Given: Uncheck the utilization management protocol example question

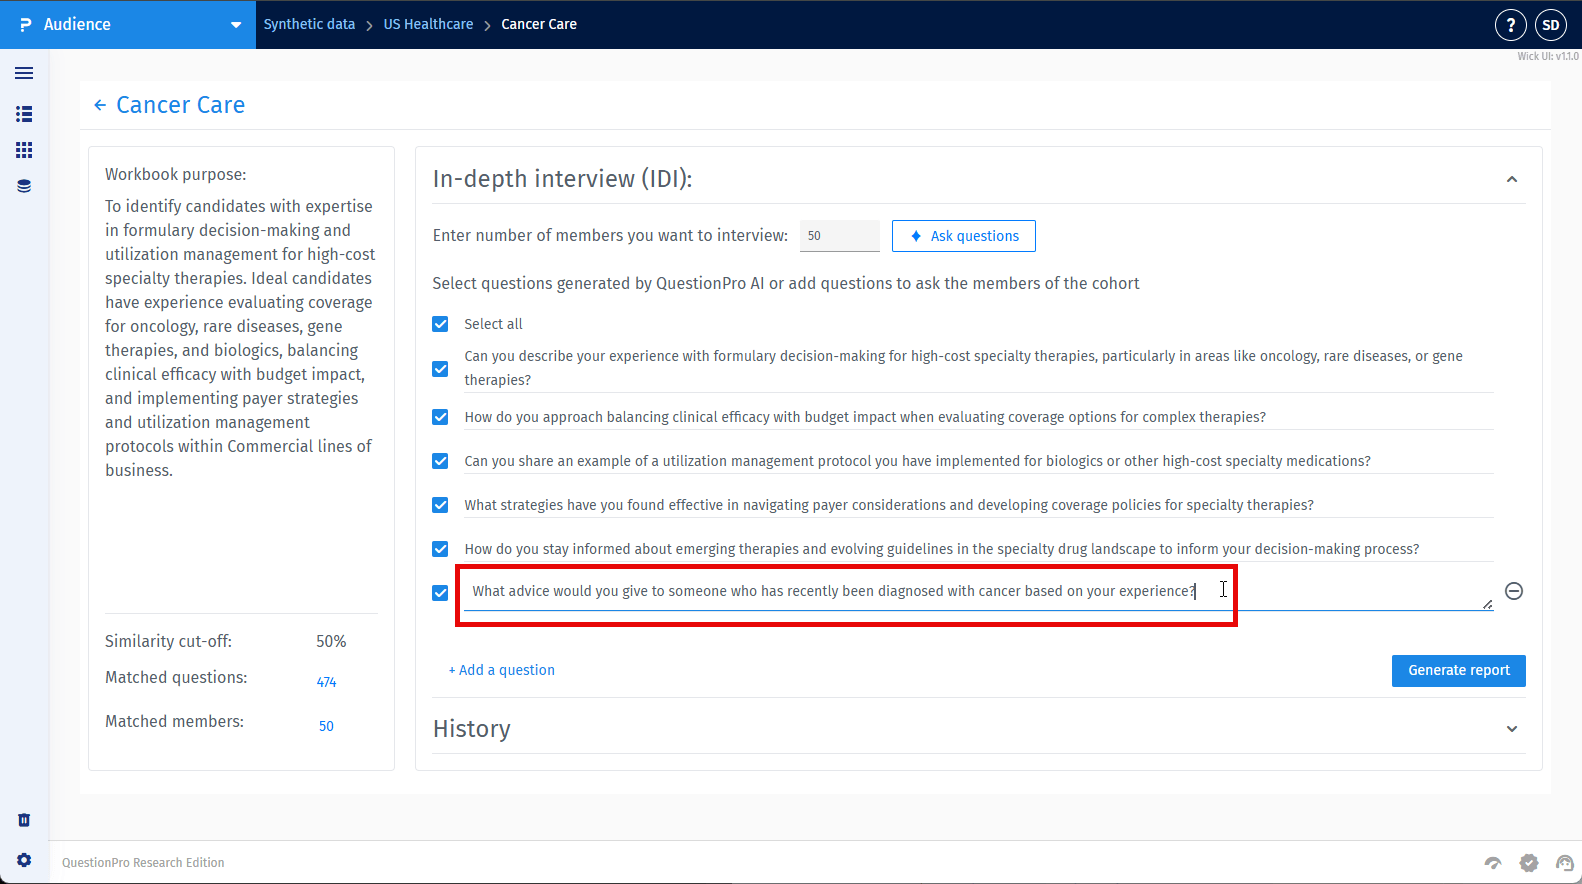Looking at the screenshot, I should (x=440, y=461).
